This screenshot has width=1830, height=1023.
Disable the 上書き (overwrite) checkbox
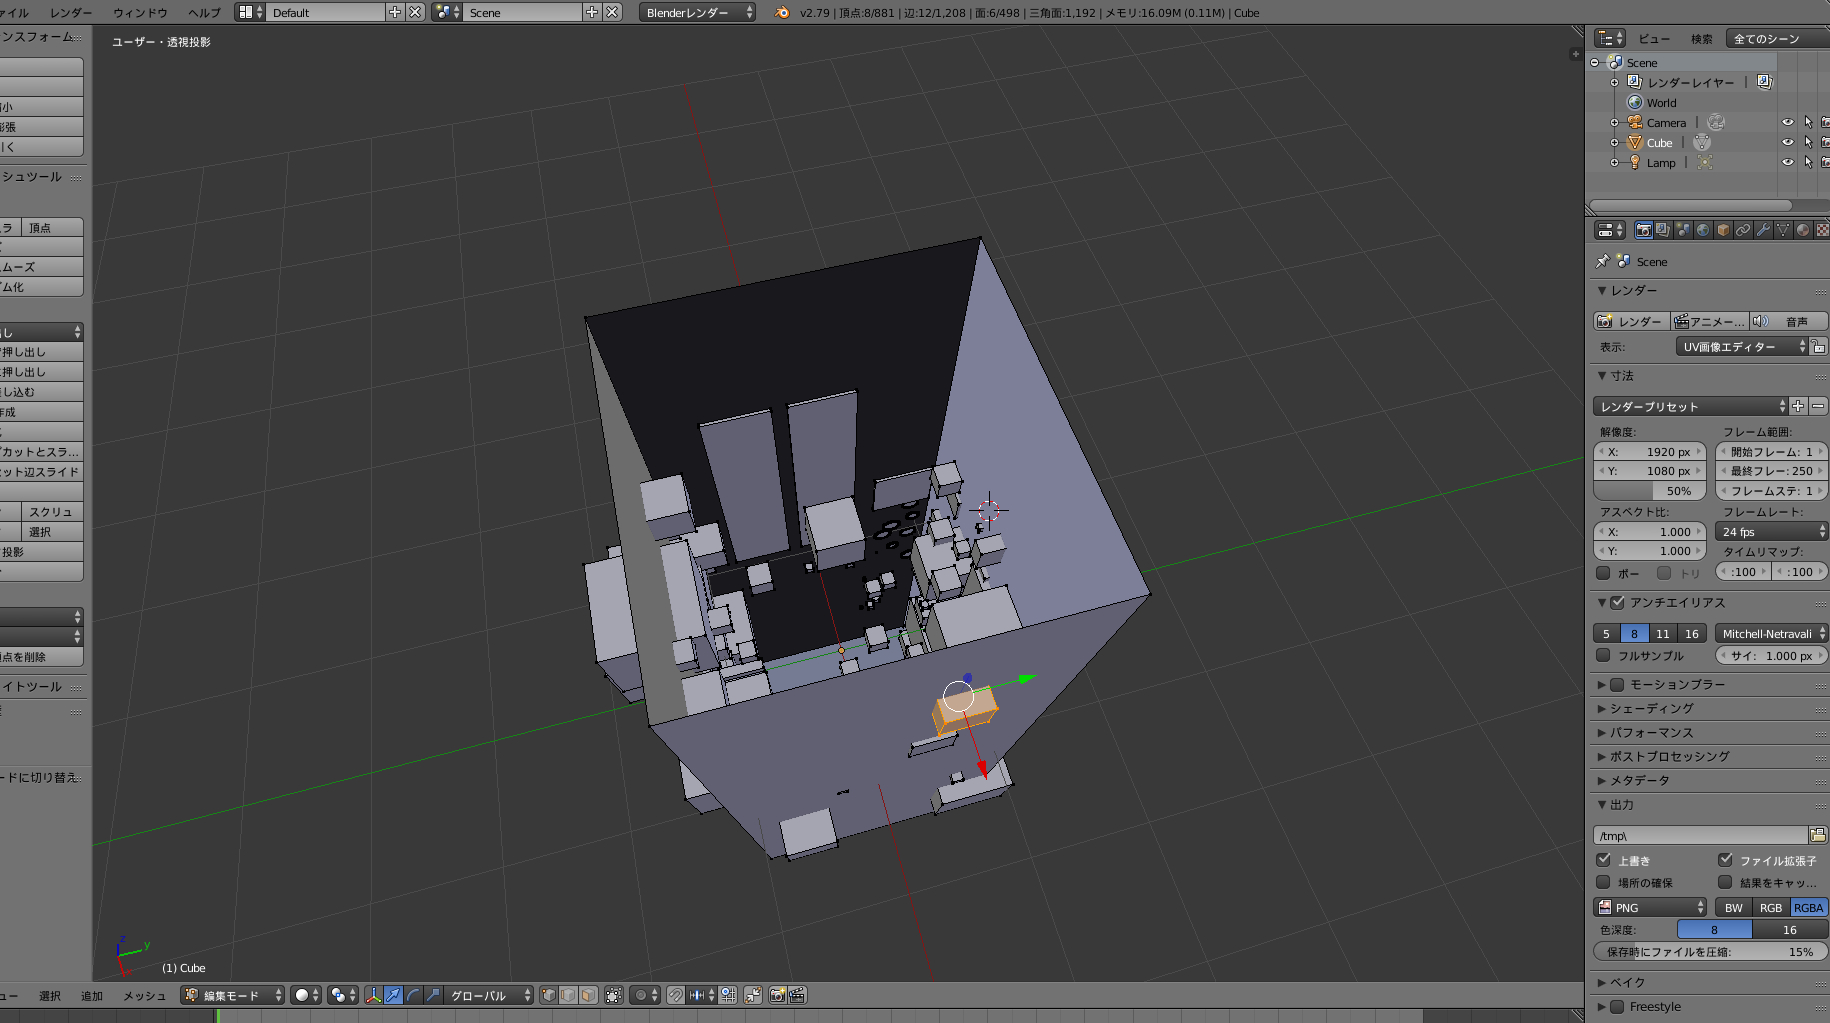click(1604, 860)
